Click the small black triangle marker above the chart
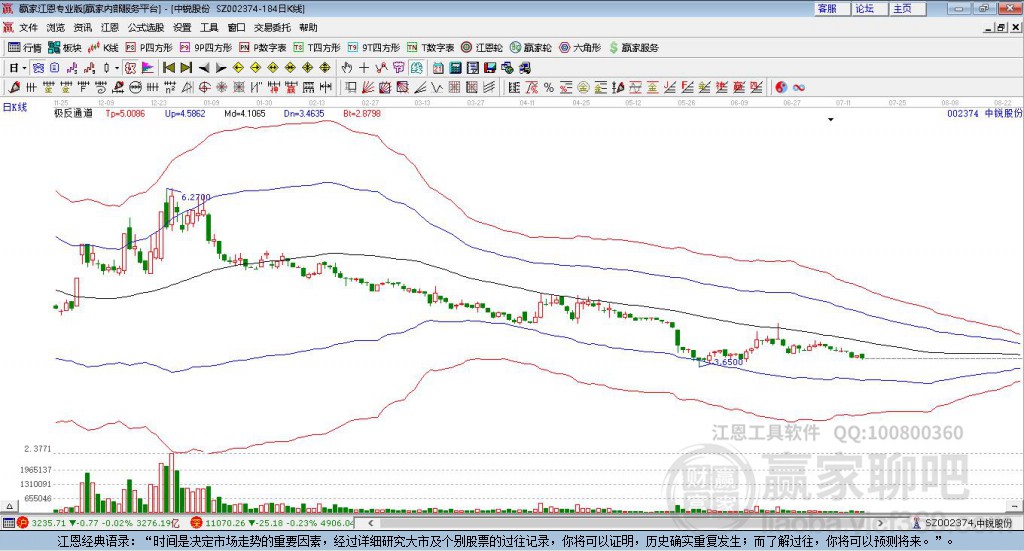Screen dimensions: 1024x551 click(x=831, y=120)
